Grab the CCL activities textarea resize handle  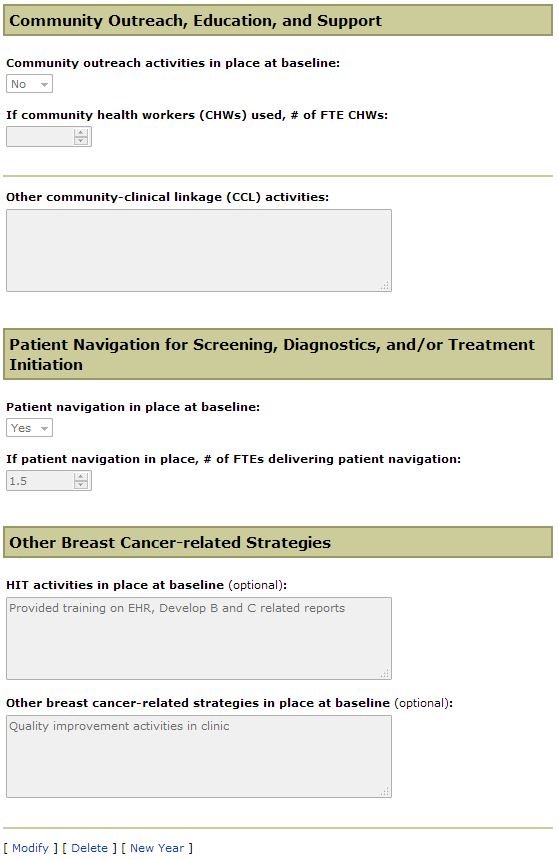tap(385, 286)
